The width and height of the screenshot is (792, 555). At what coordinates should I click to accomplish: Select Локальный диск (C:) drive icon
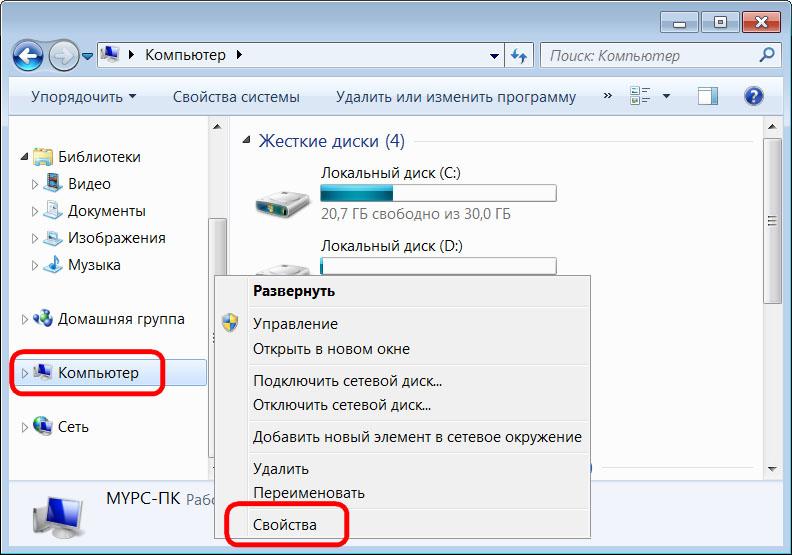(282, 203)
